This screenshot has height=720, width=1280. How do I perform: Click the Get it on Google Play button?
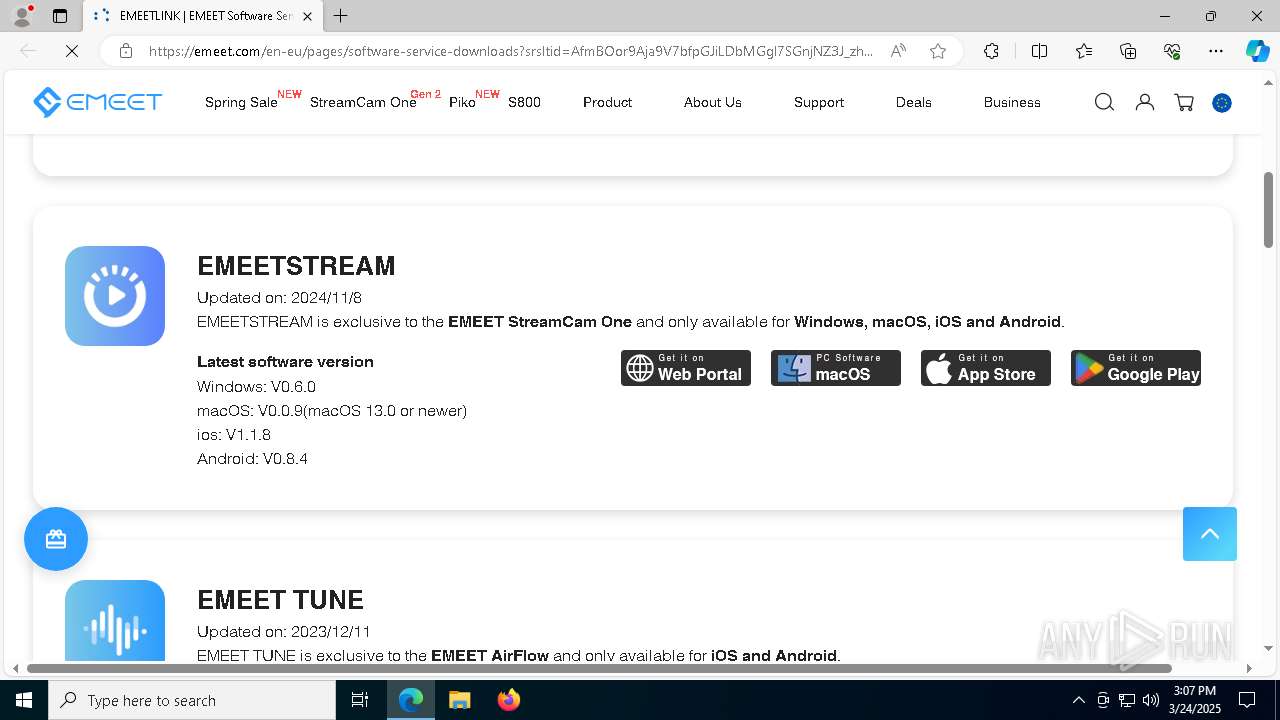point(1136,368)
